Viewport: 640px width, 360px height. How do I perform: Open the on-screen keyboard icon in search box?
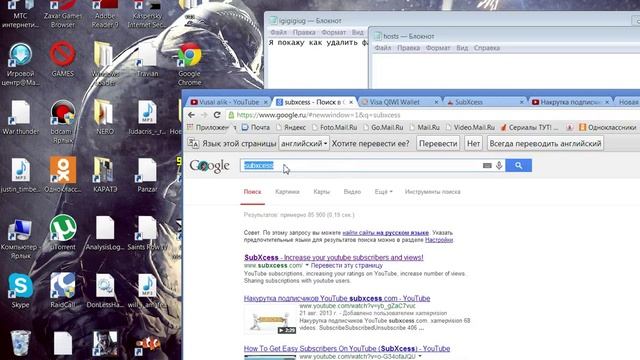[487, 165]
